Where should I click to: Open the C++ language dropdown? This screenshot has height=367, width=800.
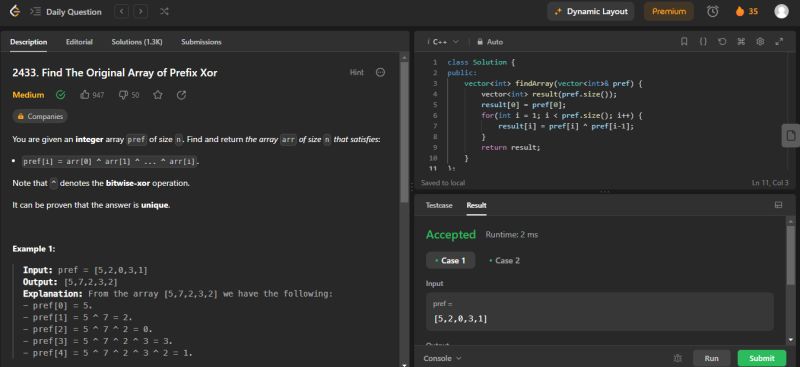[x=445, y=42]
